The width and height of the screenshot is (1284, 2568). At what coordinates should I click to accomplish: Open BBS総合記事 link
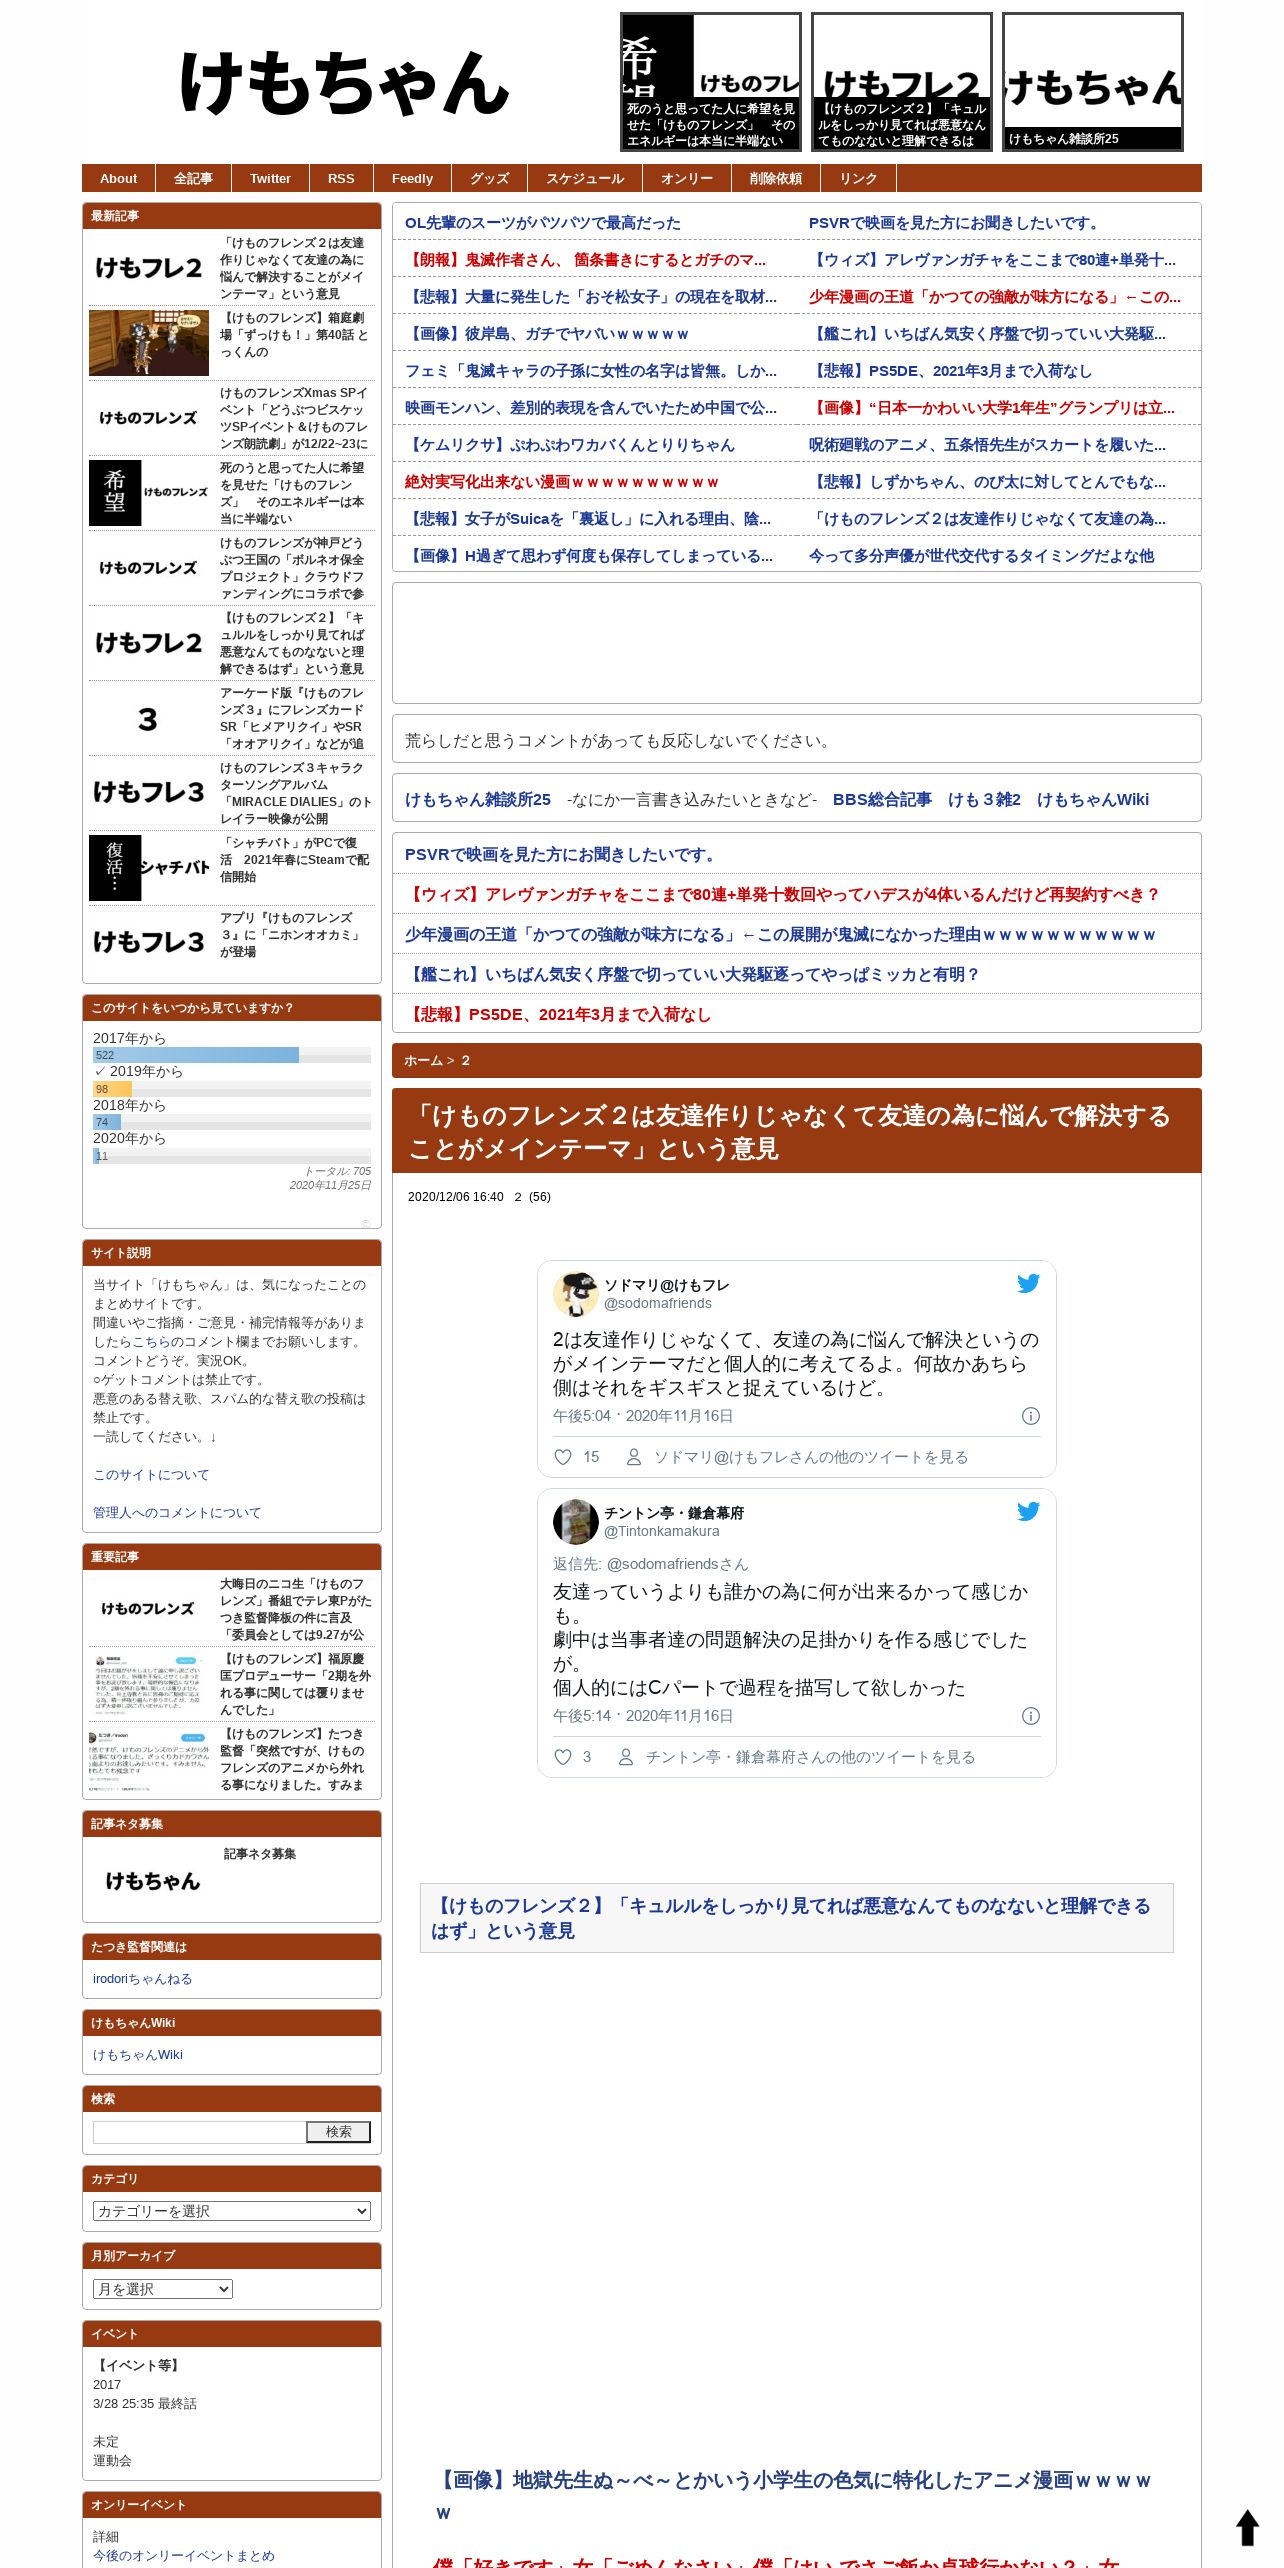[x=882, y=799]
